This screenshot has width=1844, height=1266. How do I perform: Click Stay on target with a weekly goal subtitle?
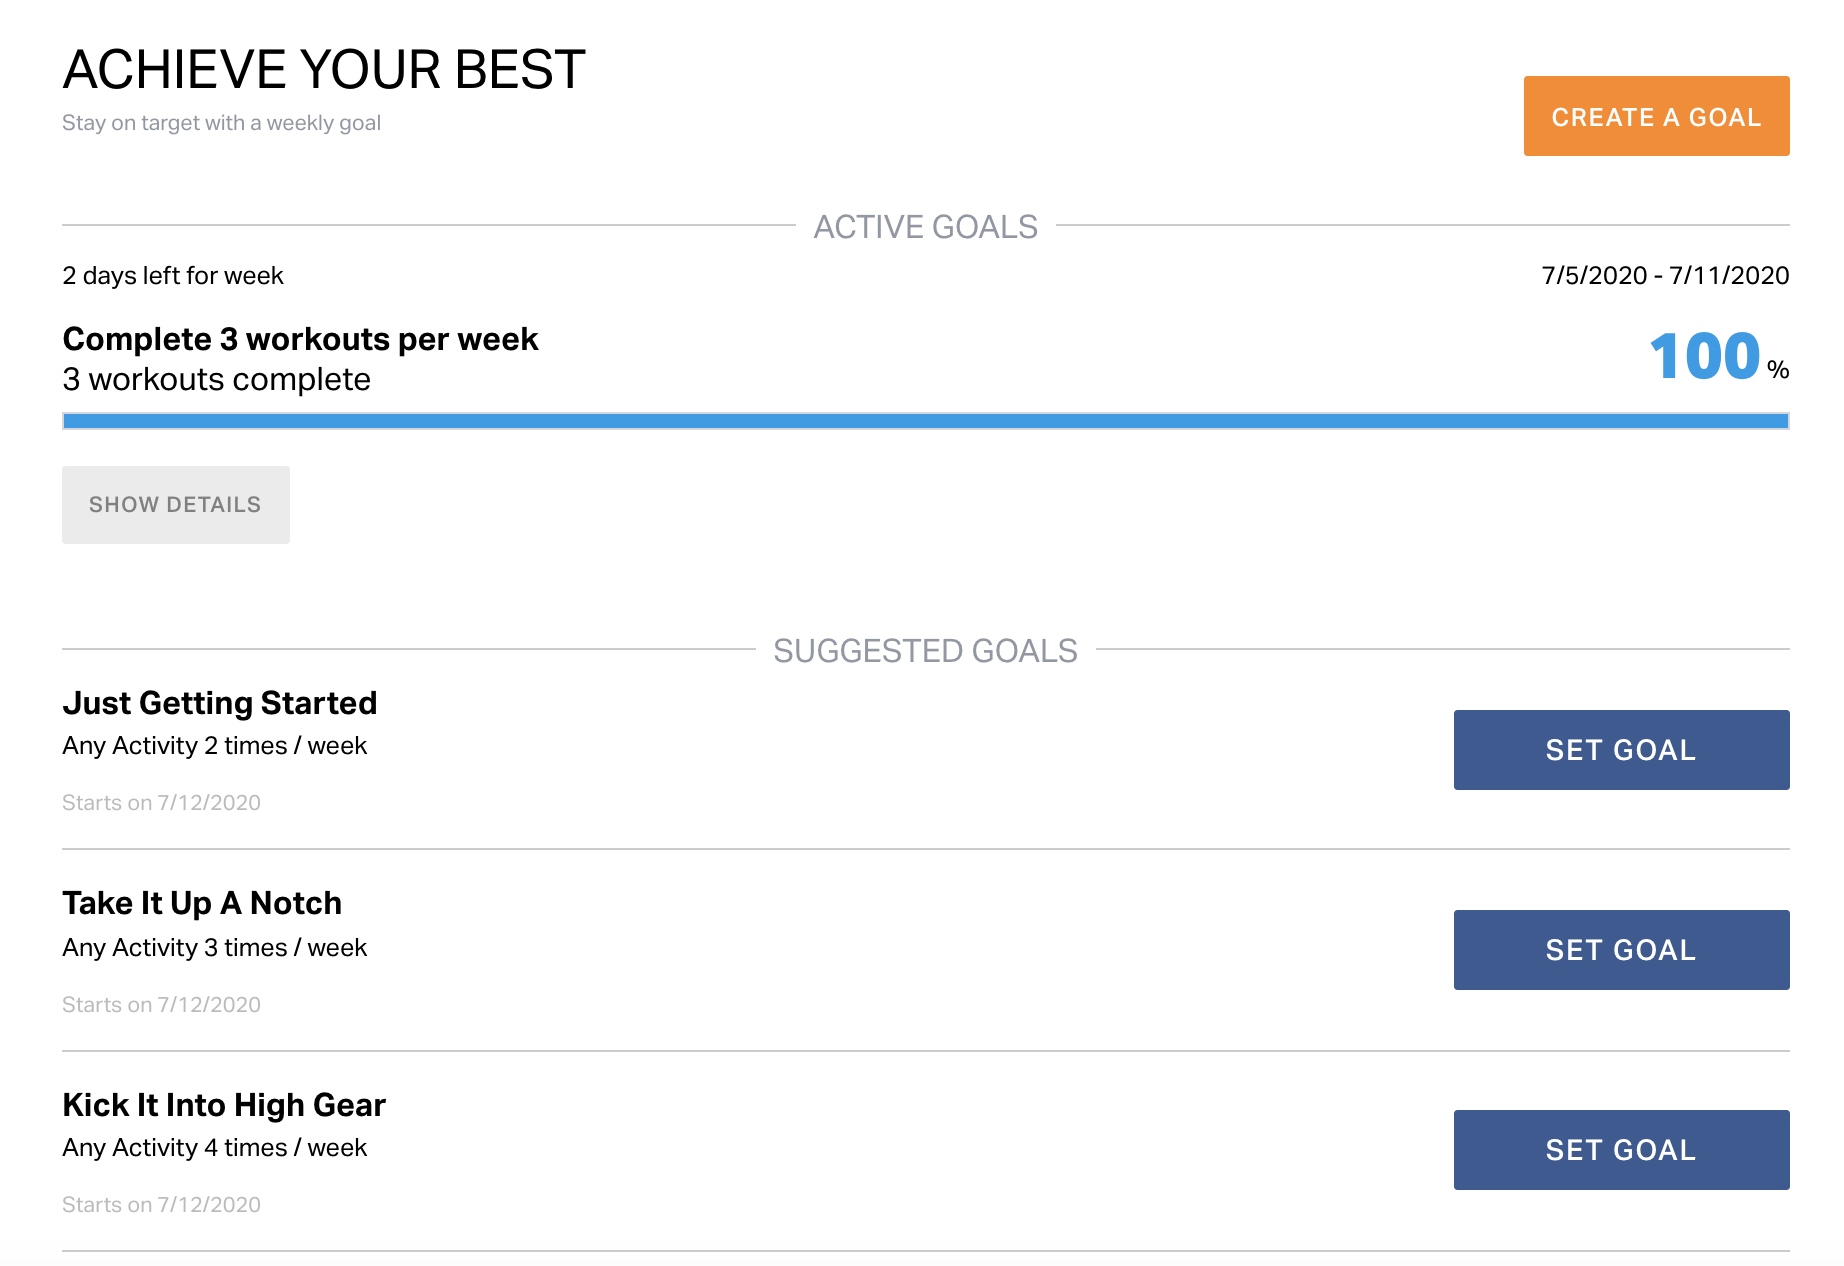tap(221, 123)
